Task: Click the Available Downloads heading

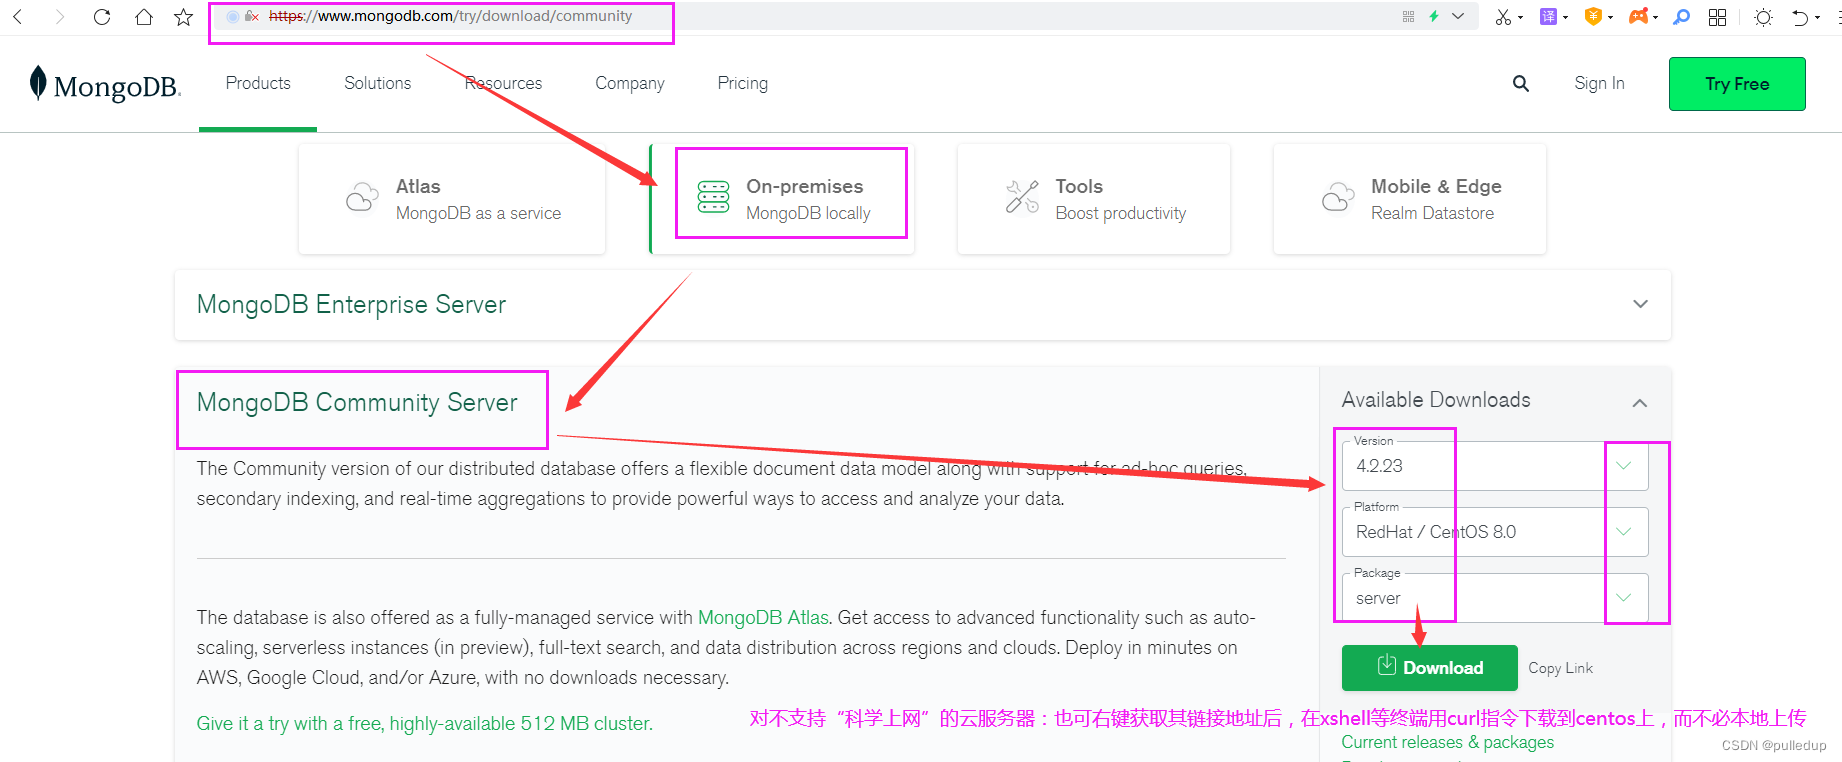Action: tap(1436, 400)
